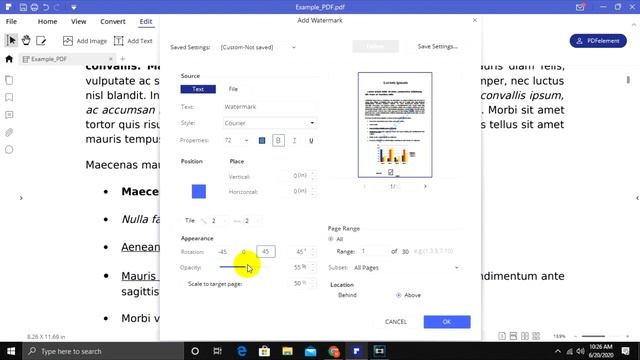Click the print icon in title bar

pyautogui.click(x=34, y=7)
